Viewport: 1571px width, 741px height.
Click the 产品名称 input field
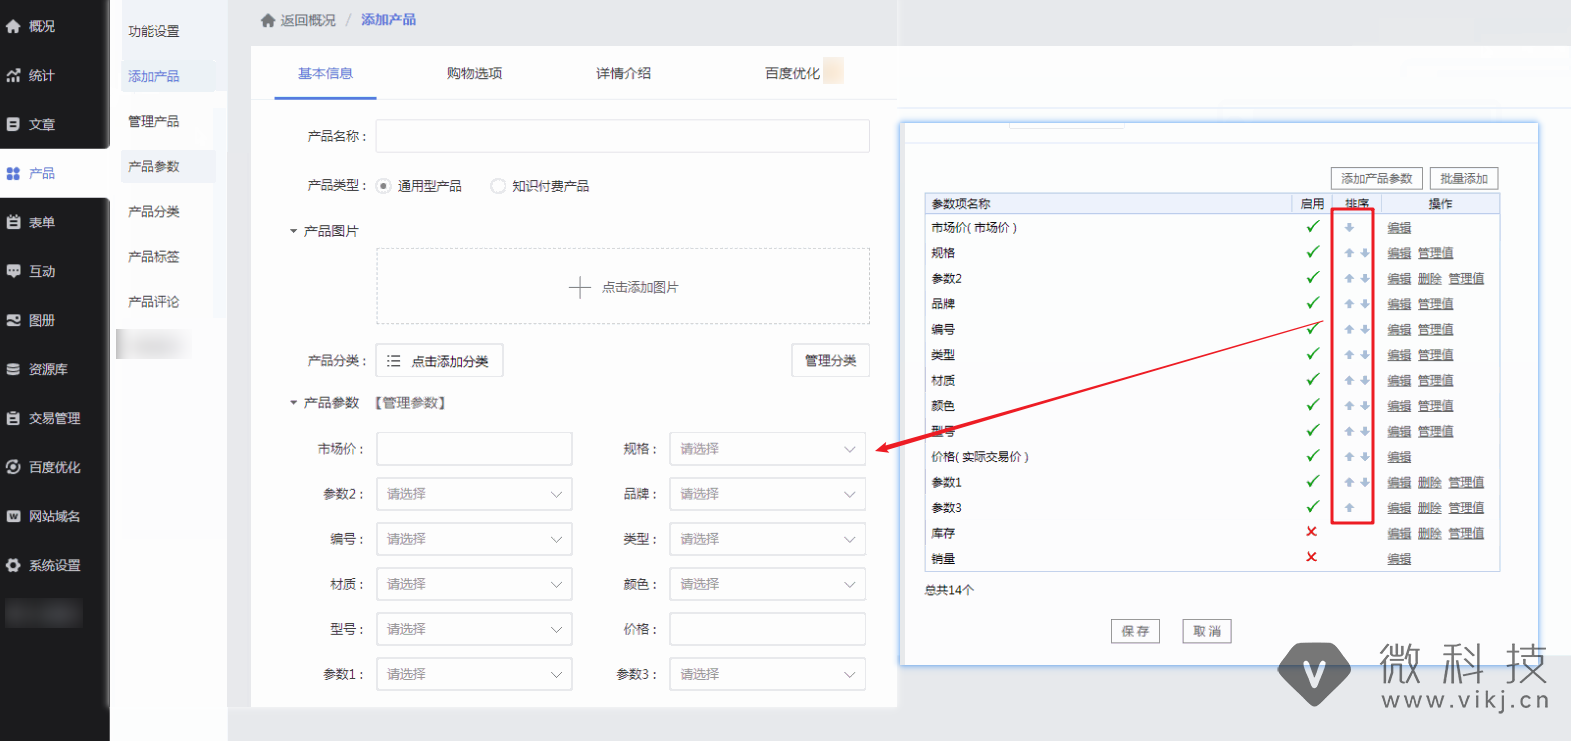point(622,136)
